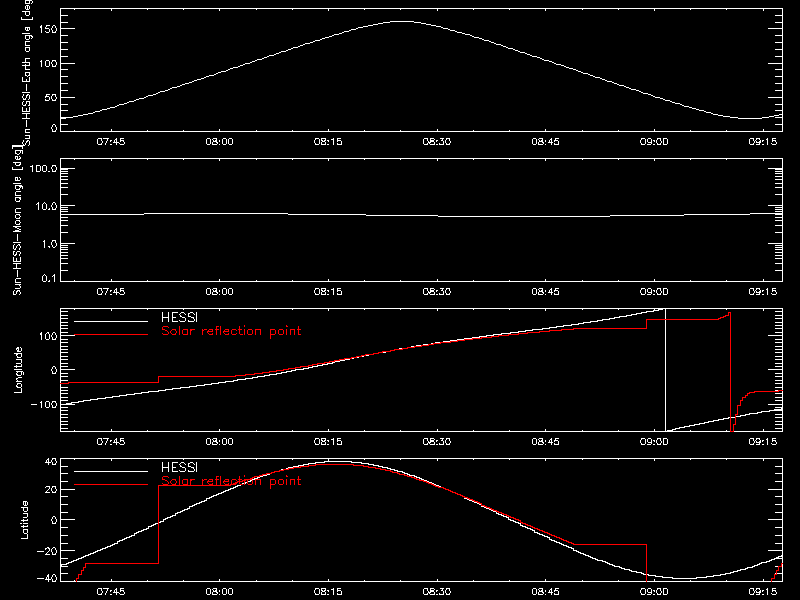Image resolution: width=800 pixels, height=600 pixels.
Task: Click the -20 tick label on Latitude plot
Action: point(47,551)
